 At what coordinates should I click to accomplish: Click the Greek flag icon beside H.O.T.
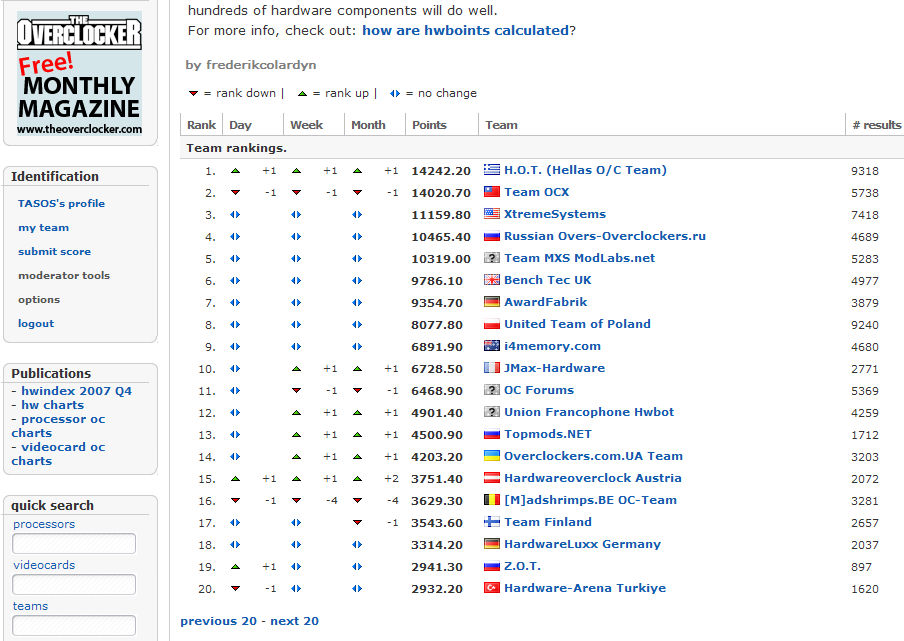[491, 169]
